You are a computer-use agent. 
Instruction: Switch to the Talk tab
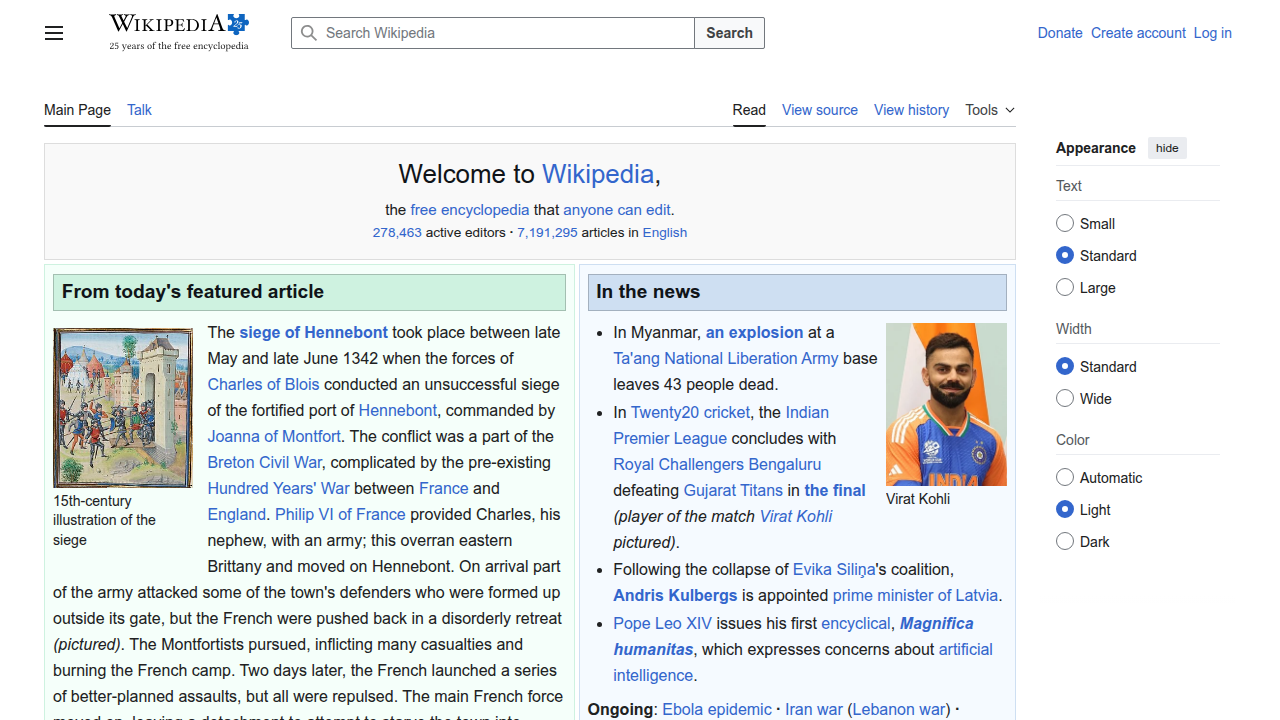(139, 110)
